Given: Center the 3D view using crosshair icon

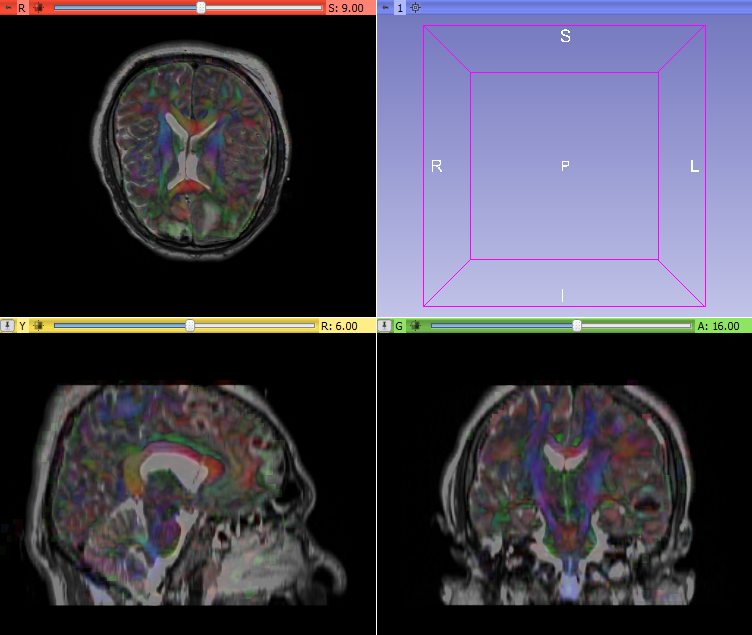Looking at the screenshot, I should coord(416,7).
